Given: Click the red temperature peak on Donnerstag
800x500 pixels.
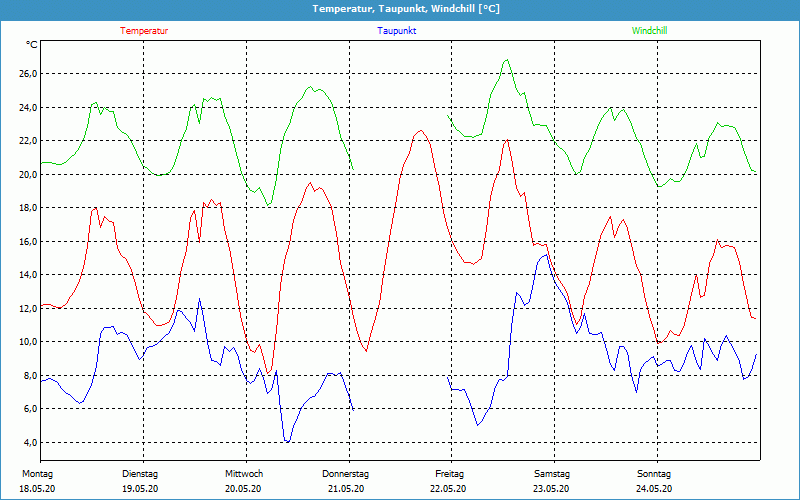Looking at the screenshot, I should (x=420, y=131).
